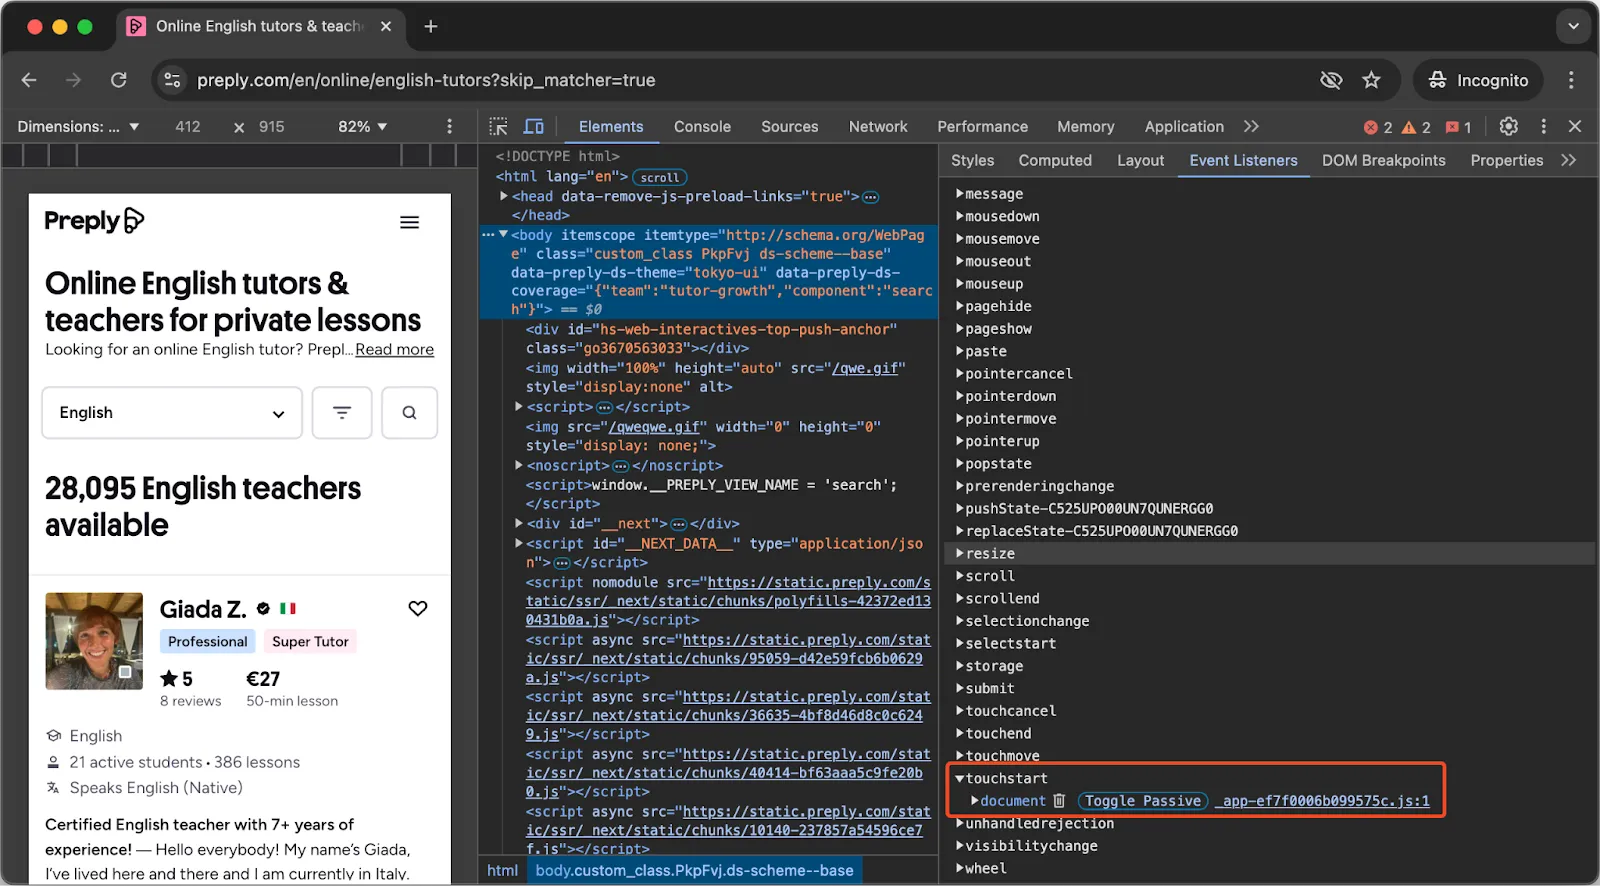Open the English subject dropdown

click(x=172, y=413)
